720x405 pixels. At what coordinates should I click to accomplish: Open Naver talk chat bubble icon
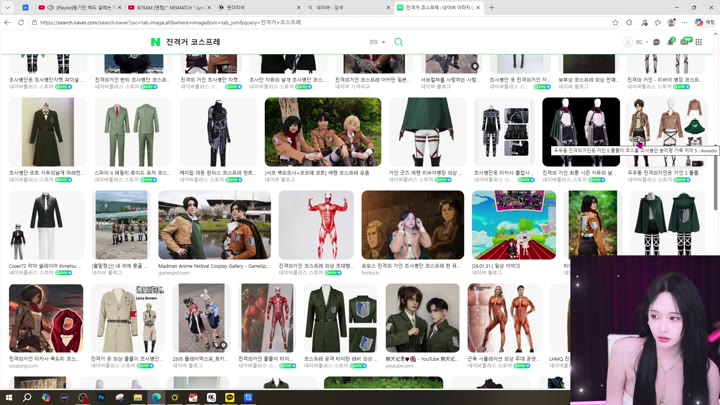click(657, 42)
